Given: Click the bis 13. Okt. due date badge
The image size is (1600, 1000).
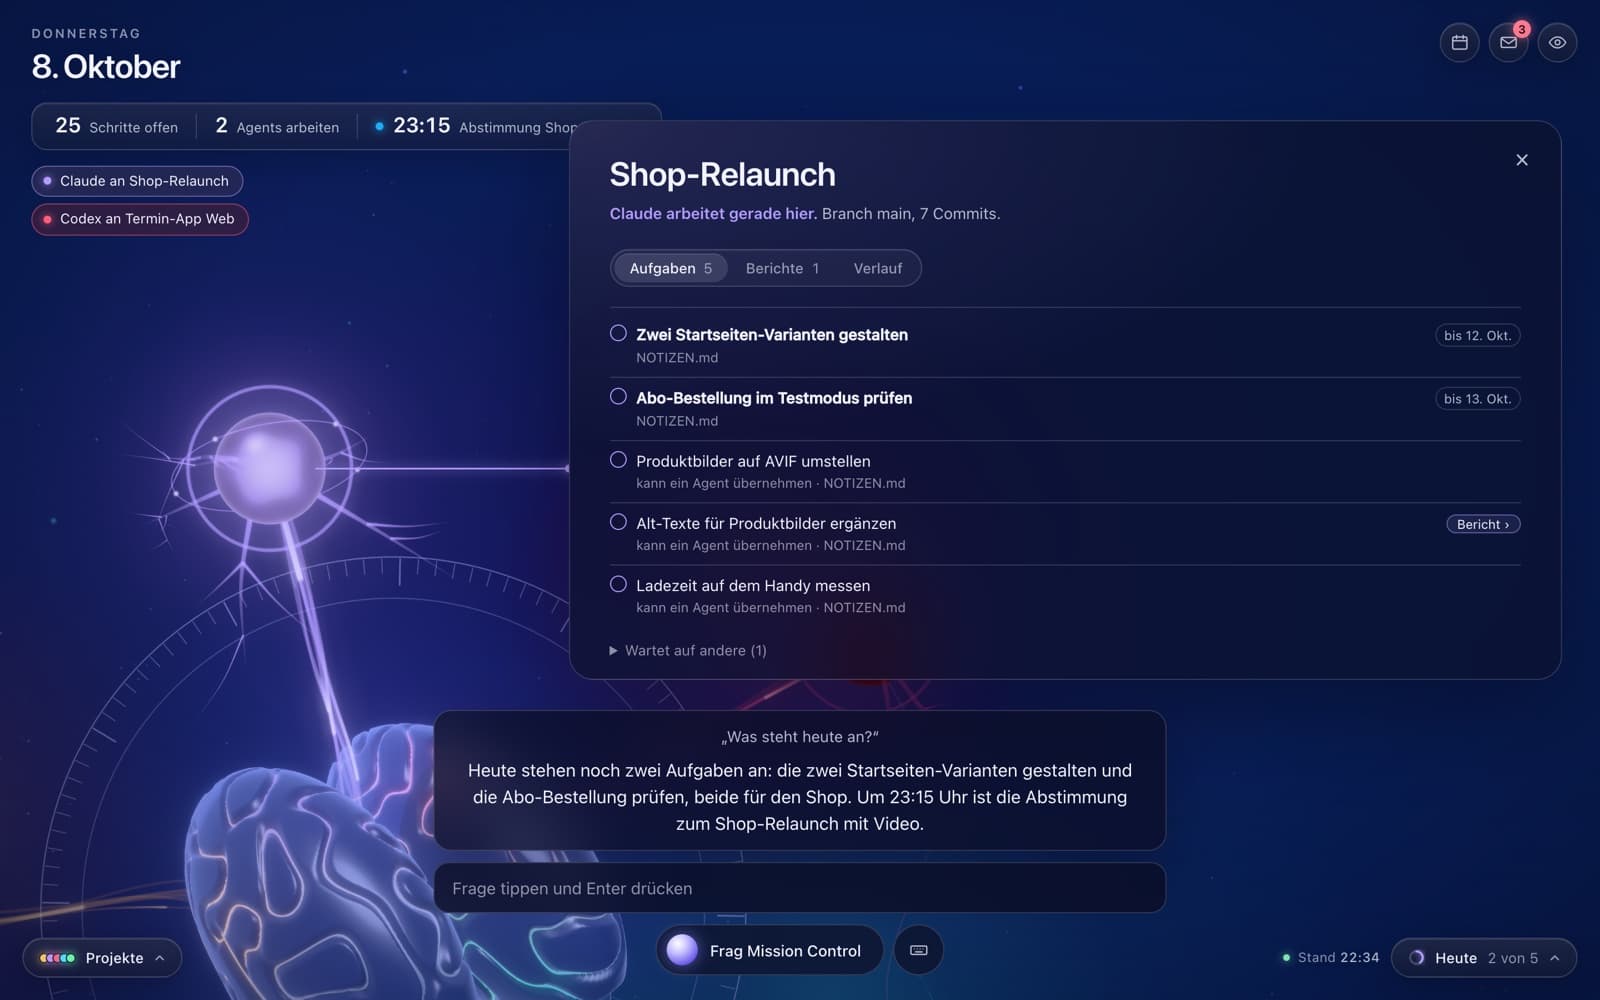Looking at the screenshot, I should pos(1477,399).
